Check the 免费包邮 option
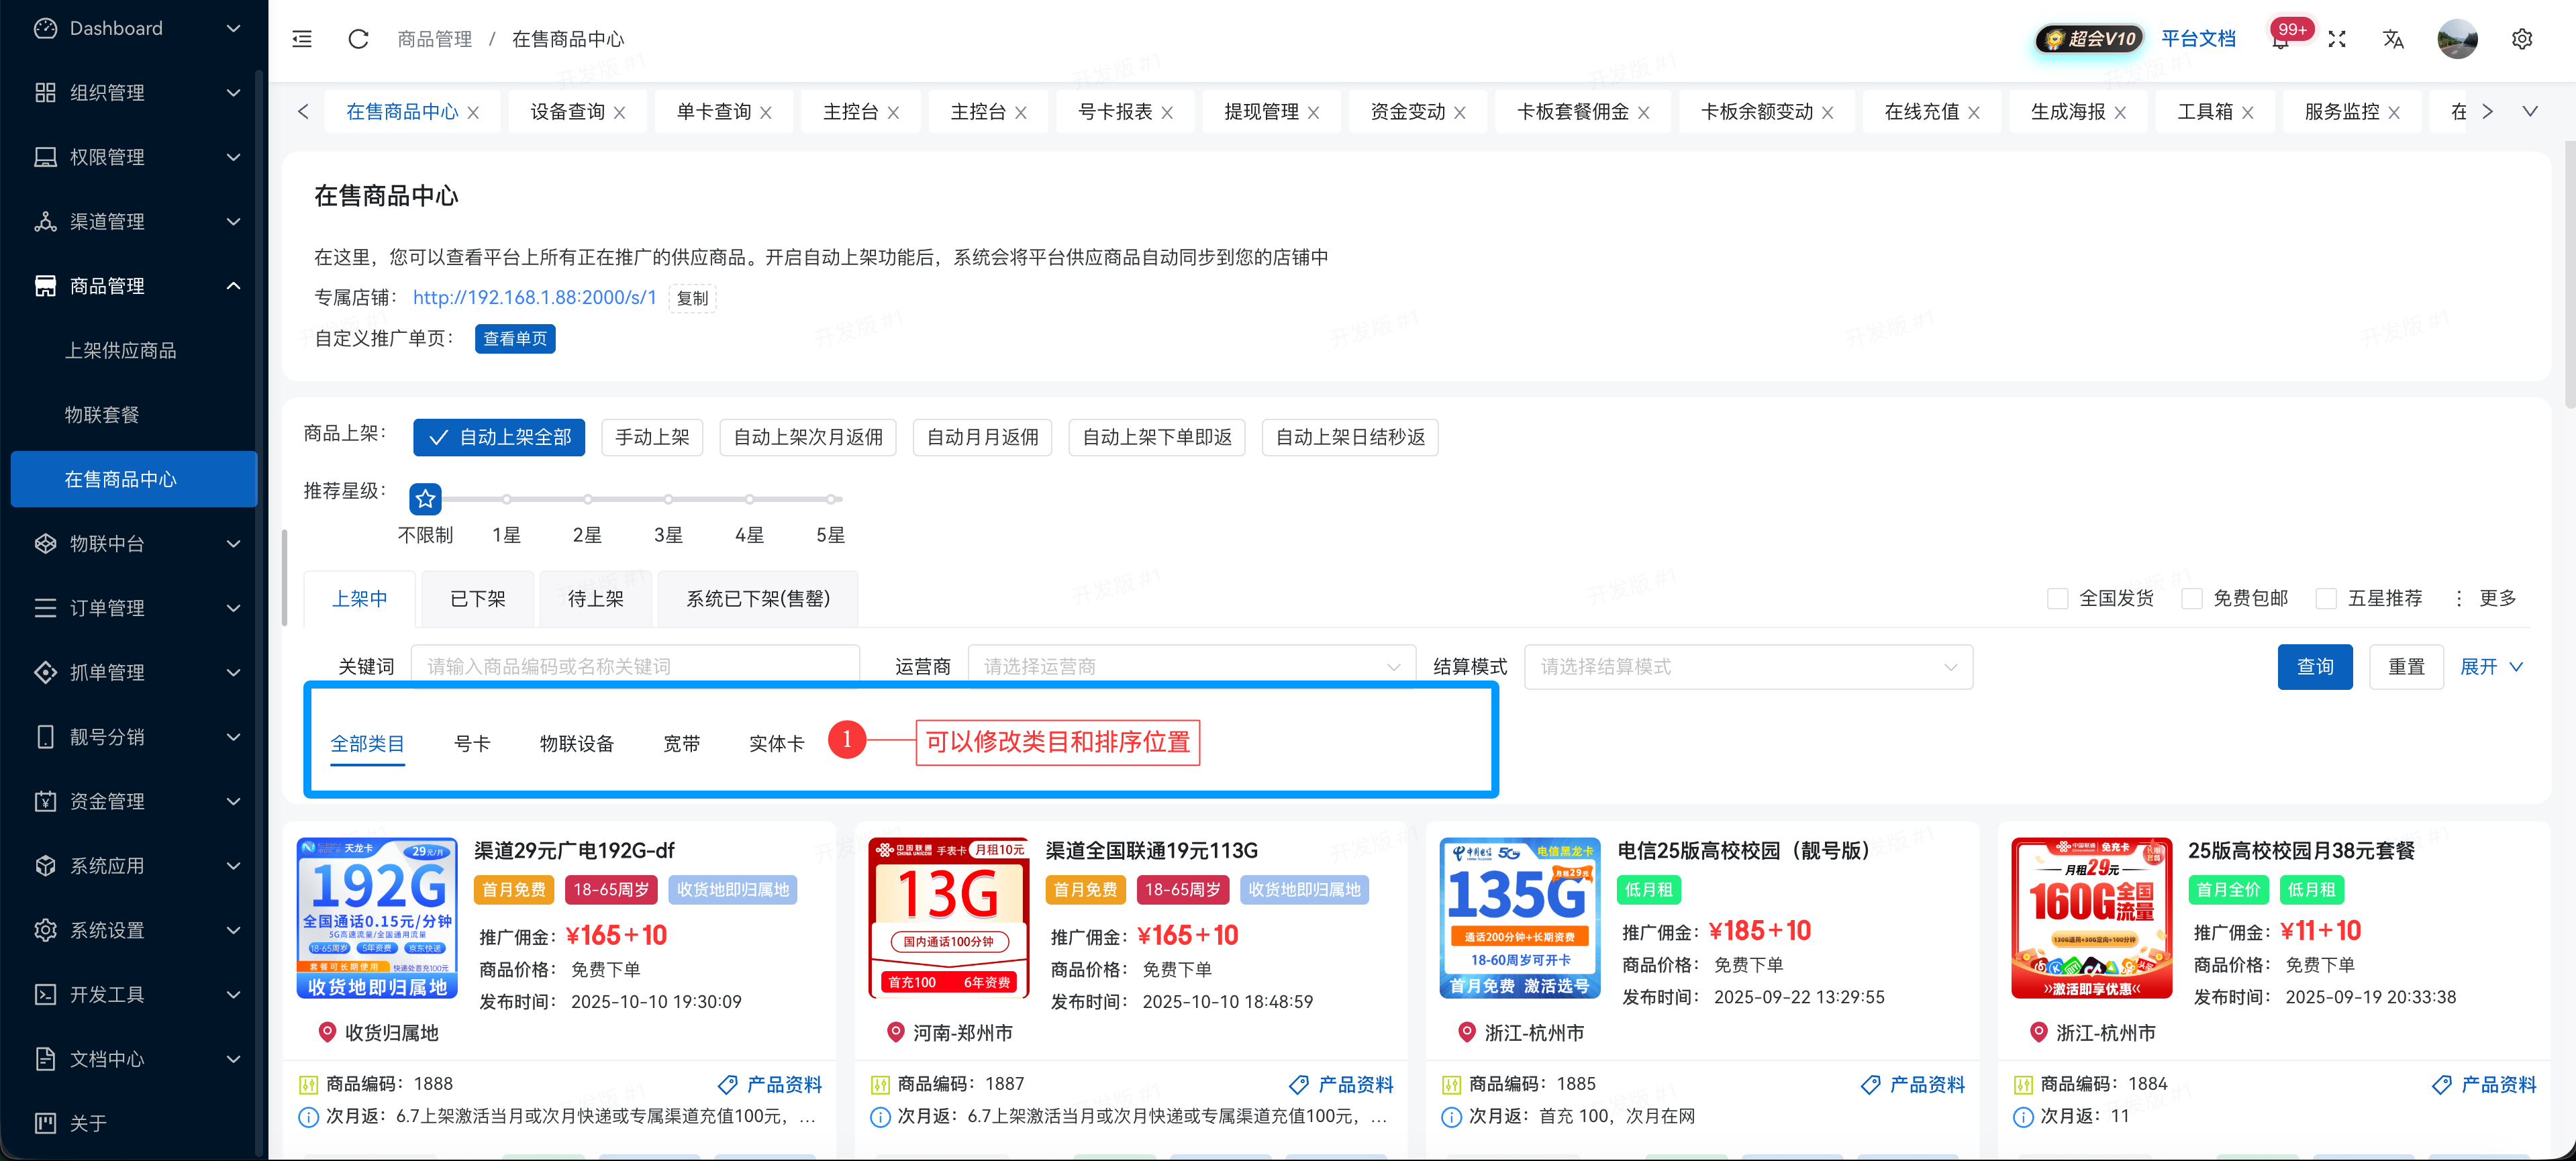Screen dimensions: 2576x1161 tap(2193, 598)
